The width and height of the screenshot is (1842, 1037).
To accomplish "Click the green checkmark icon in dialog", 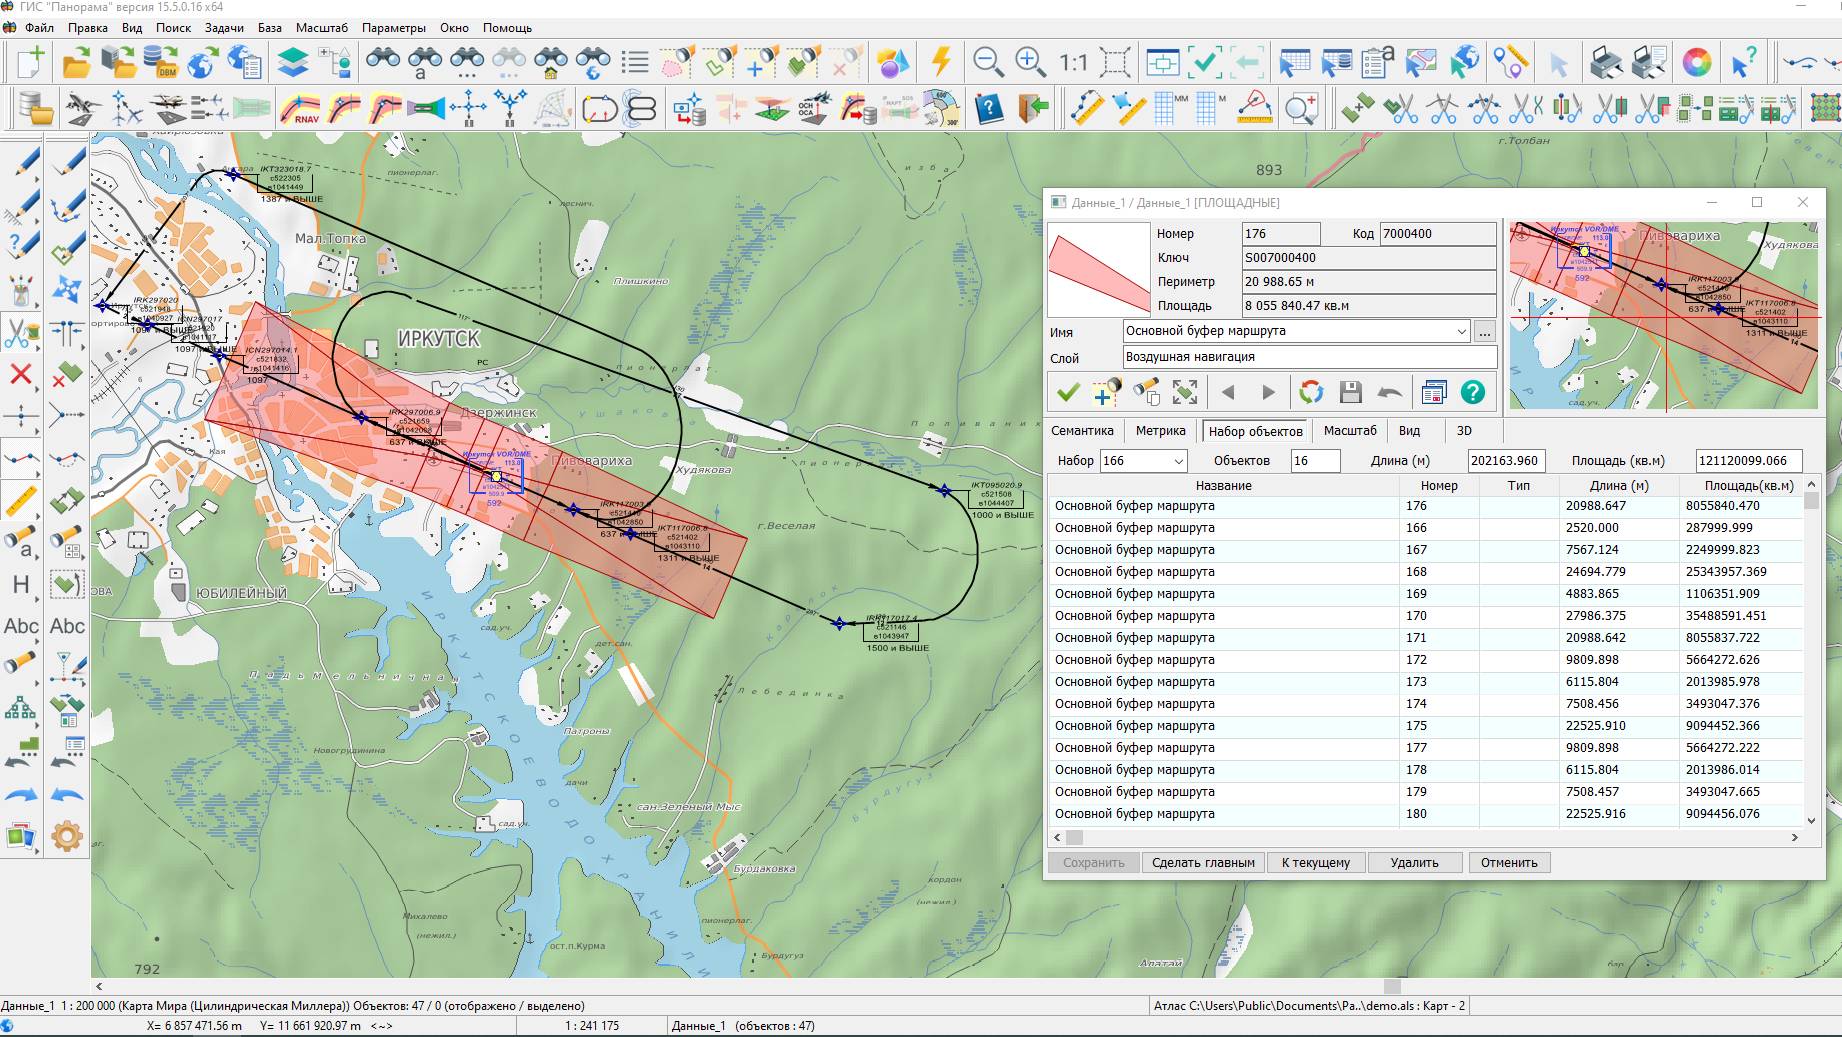I will pyautogui.click(x=1068, y=393).
